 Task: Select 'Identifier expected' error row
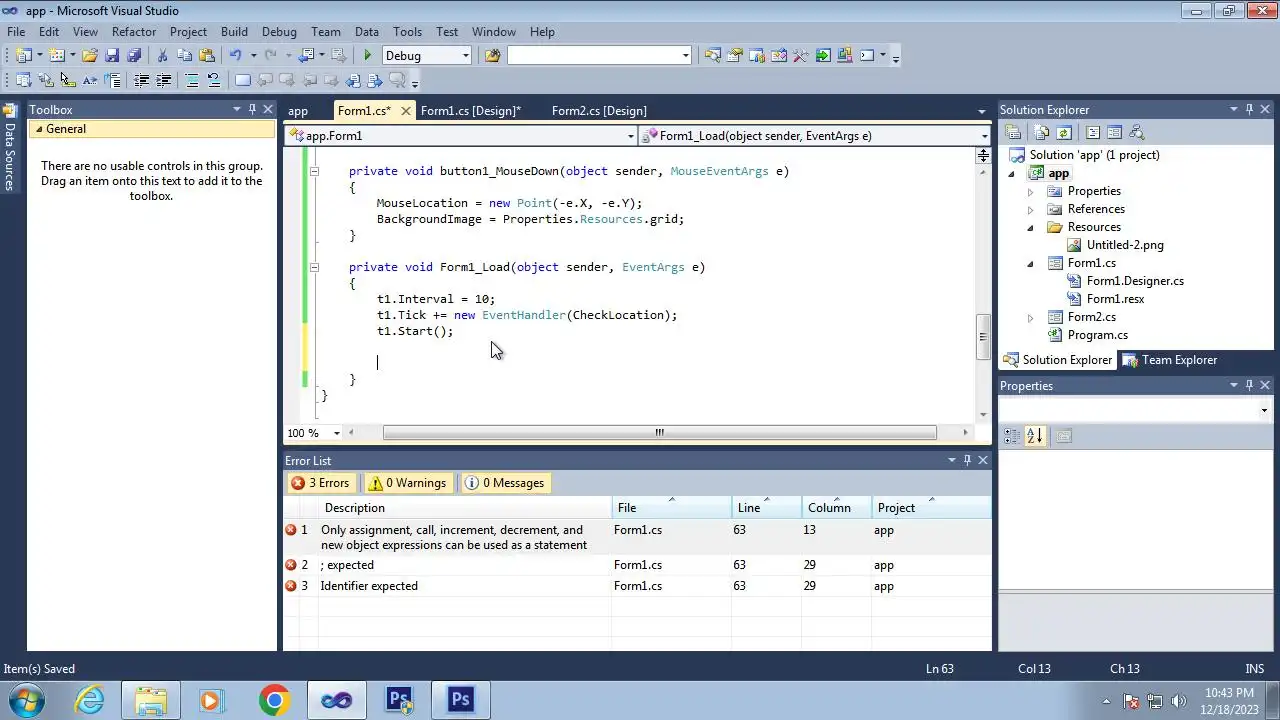pyautogui.click(x=637, y=586)
